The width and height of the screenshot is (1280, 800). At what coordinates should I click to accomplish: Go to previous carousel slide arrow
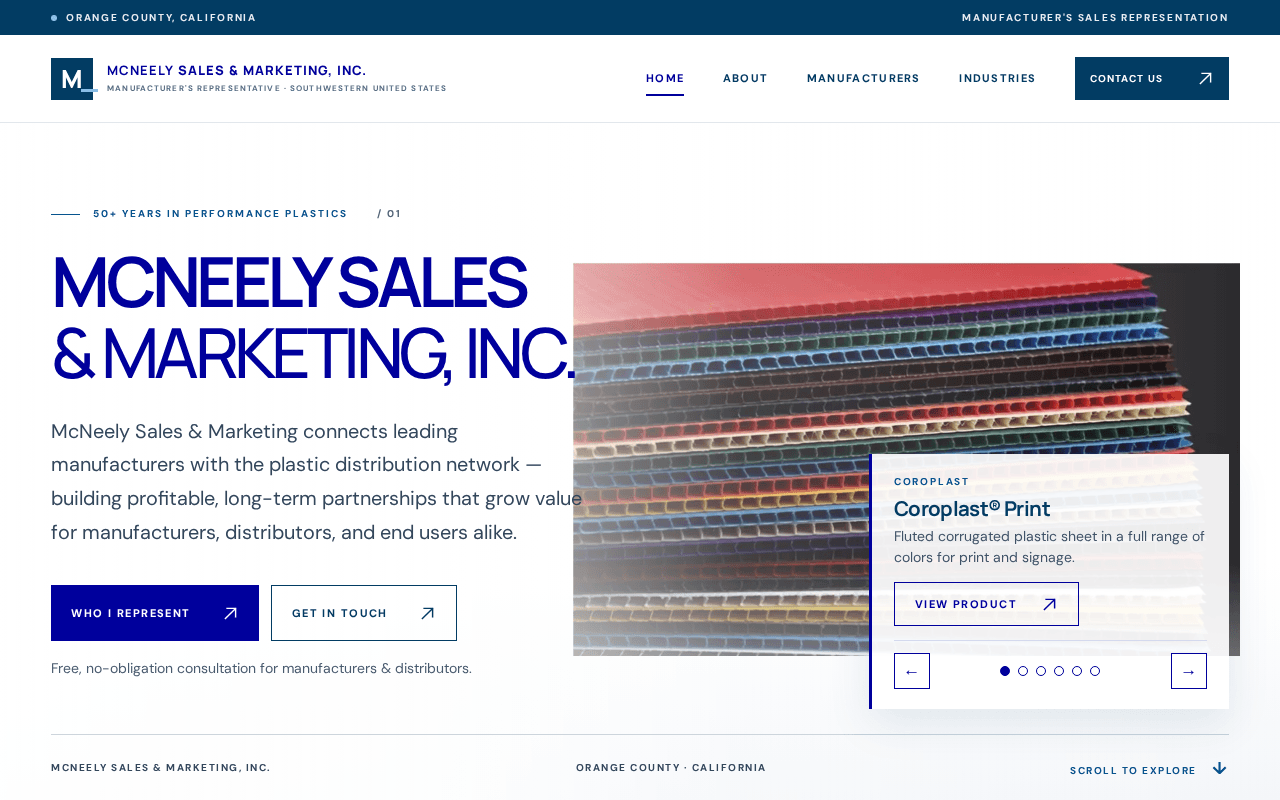tap(912, 671)
